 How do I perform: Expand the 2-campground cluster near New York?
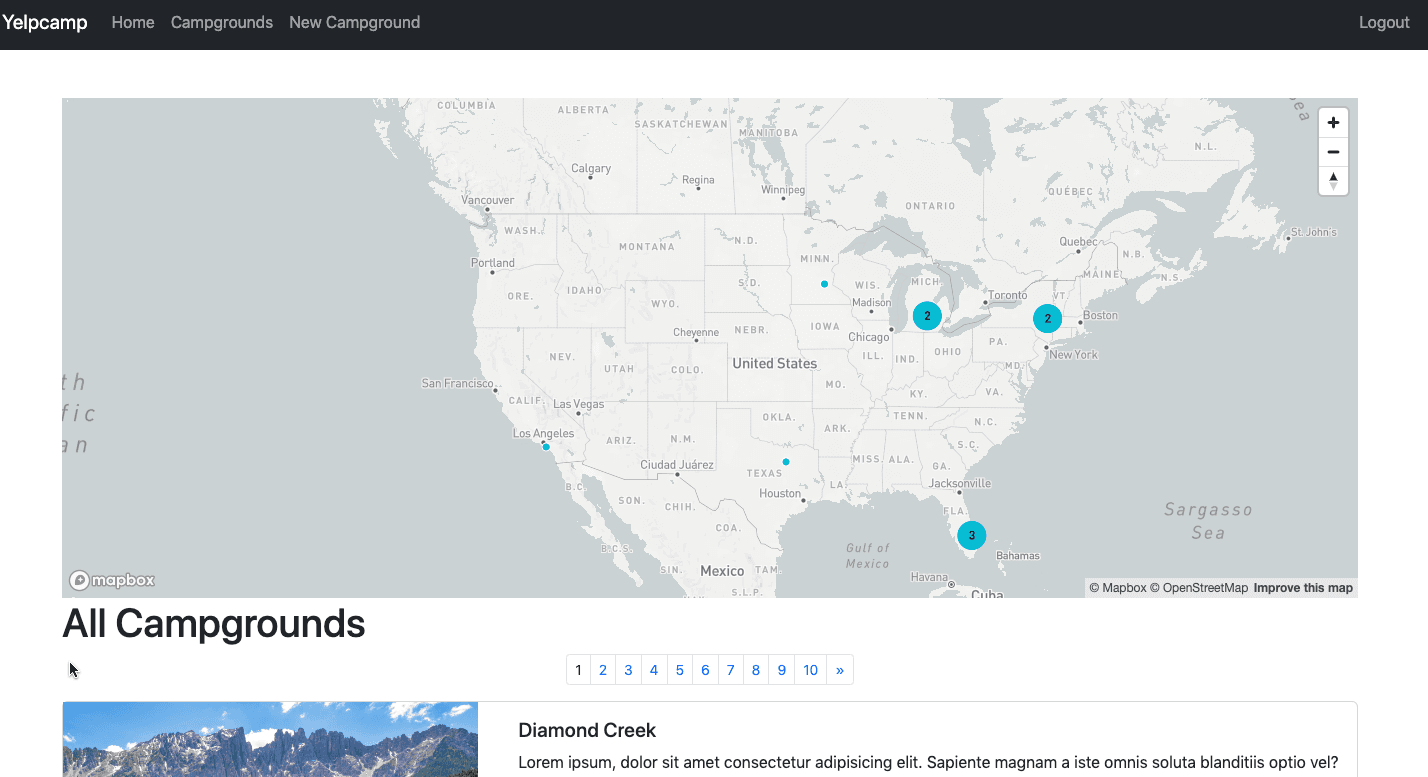1047,319
